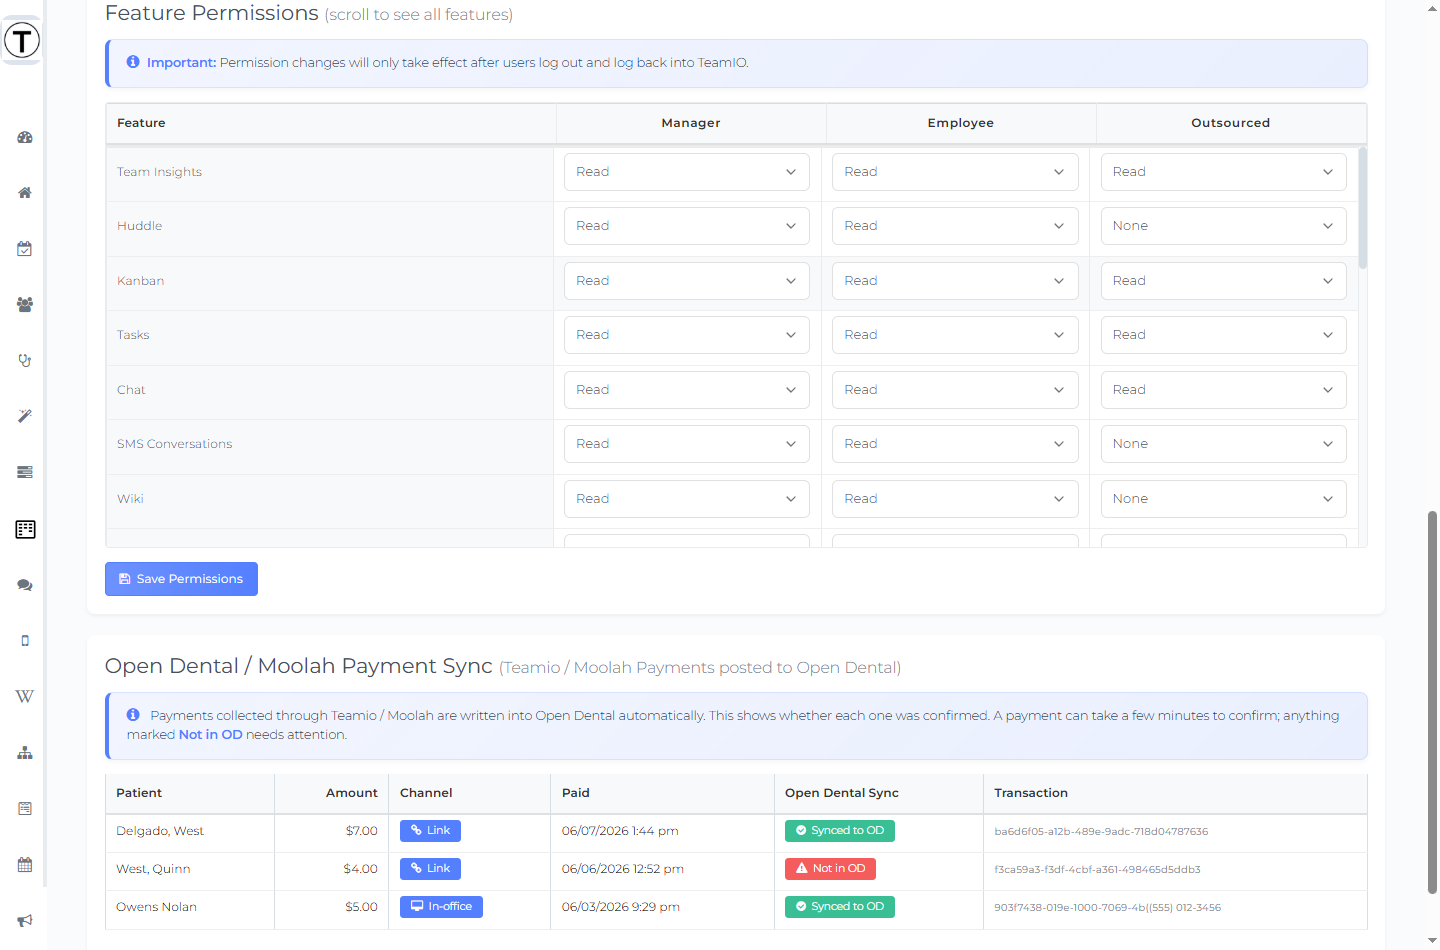Screen dimensions: 1440x950
Task: Open the chat bubbles sidebar icon
Action: 25,585
